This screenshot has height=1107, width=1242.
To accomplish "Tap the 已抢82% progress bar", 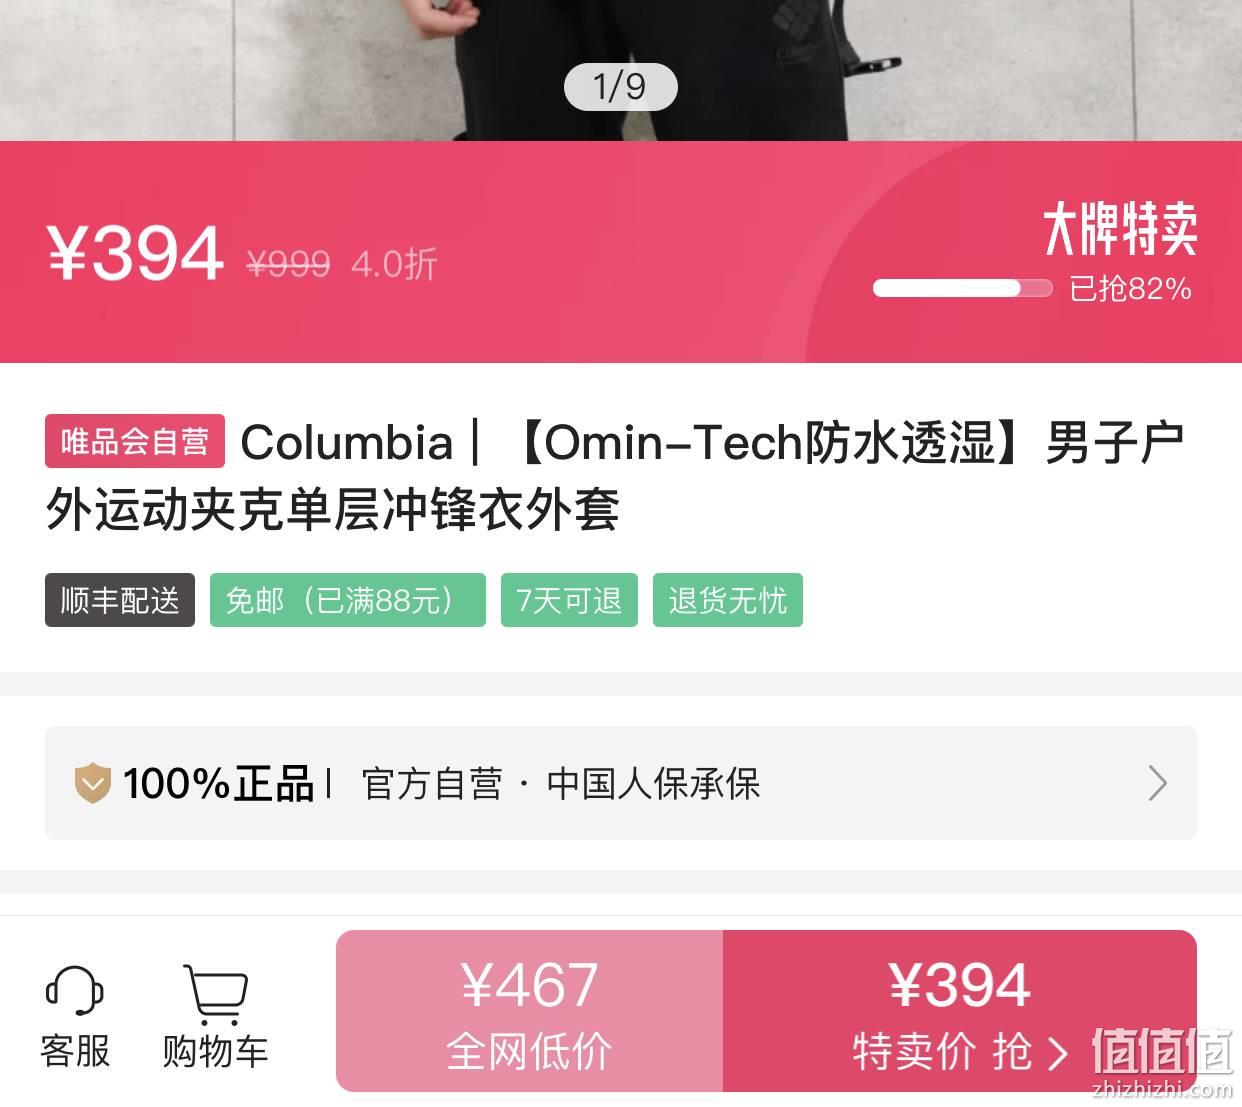I will (962, 288).
